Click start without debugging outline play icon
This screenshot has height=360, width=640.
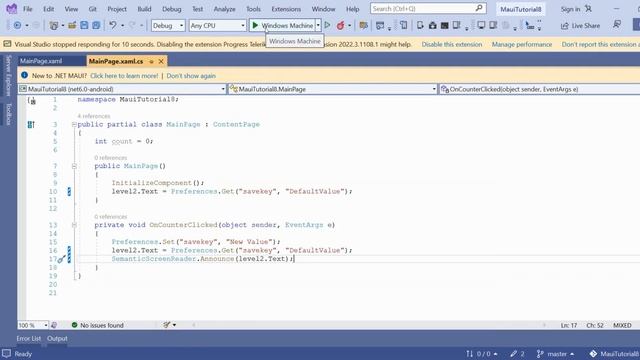pyautogui.click(x=327, y=25)
